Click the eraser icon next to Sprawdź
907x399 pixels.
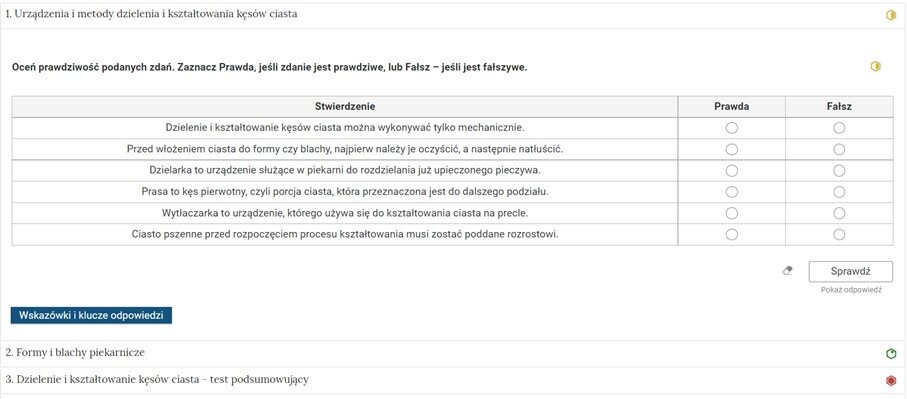click(x=787, y=270)
